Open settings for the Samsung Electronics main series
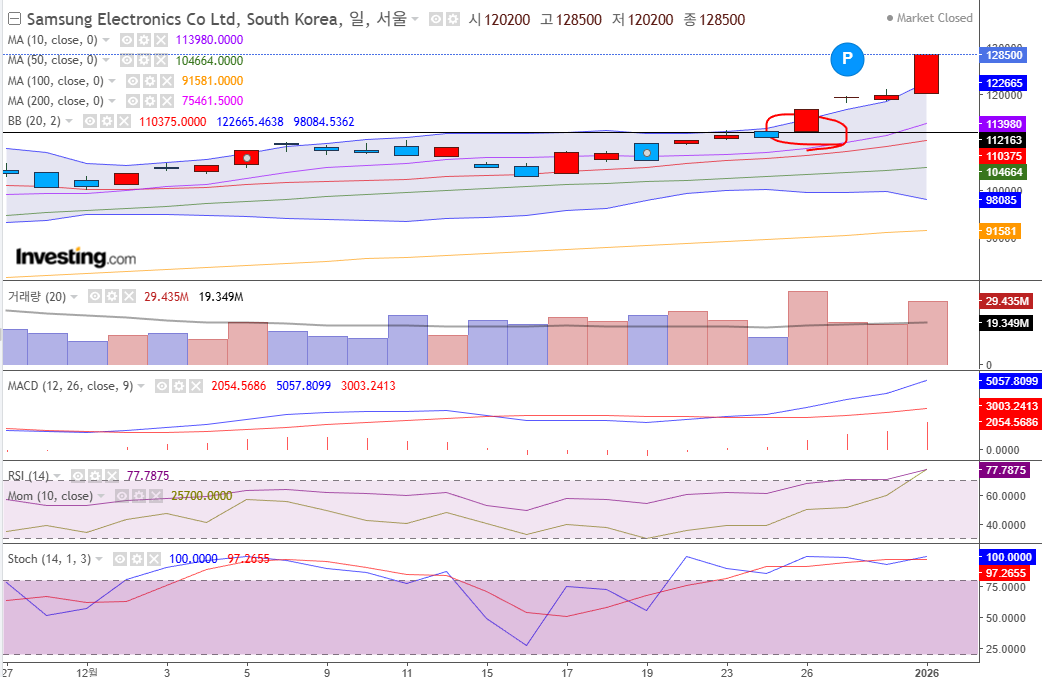 click(x=453, y=19)
